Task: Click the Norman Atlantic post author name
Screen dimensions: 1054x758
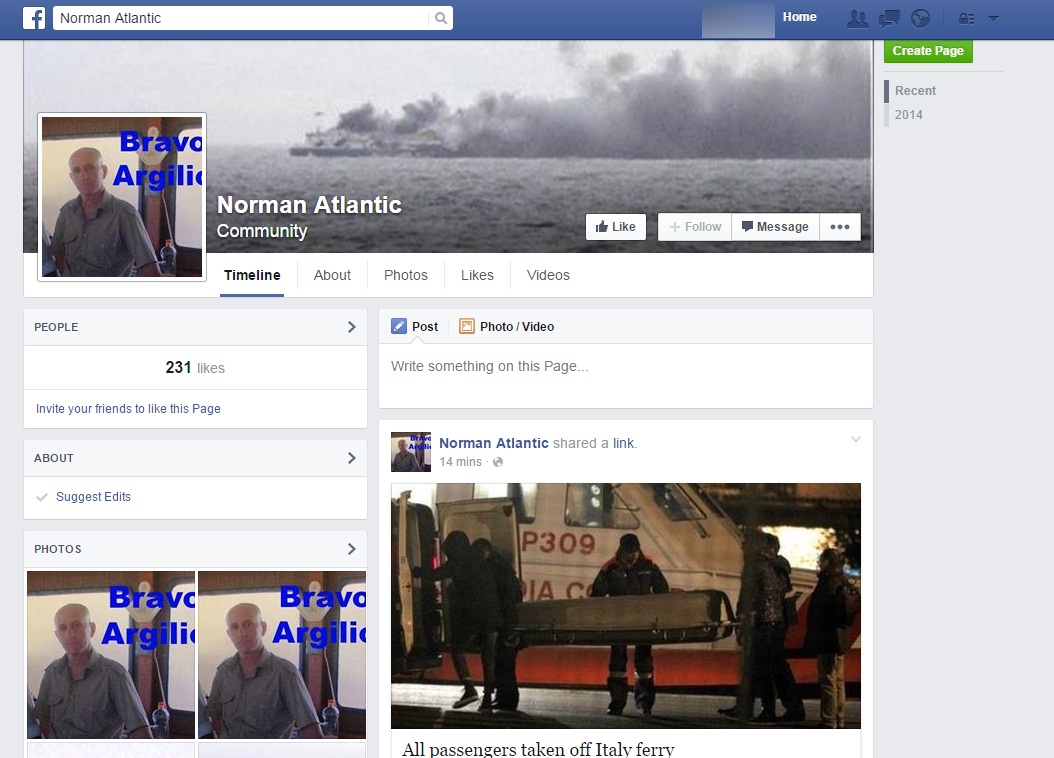Action: (x=493, y=444)
